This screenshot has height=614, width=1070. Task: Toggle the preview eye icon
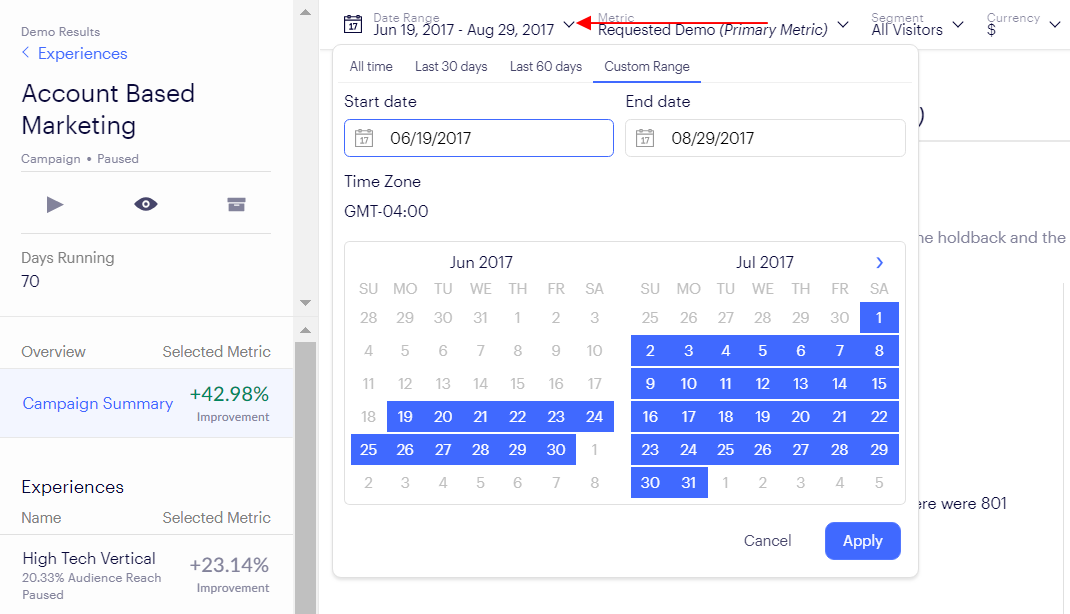click(145, 204)
